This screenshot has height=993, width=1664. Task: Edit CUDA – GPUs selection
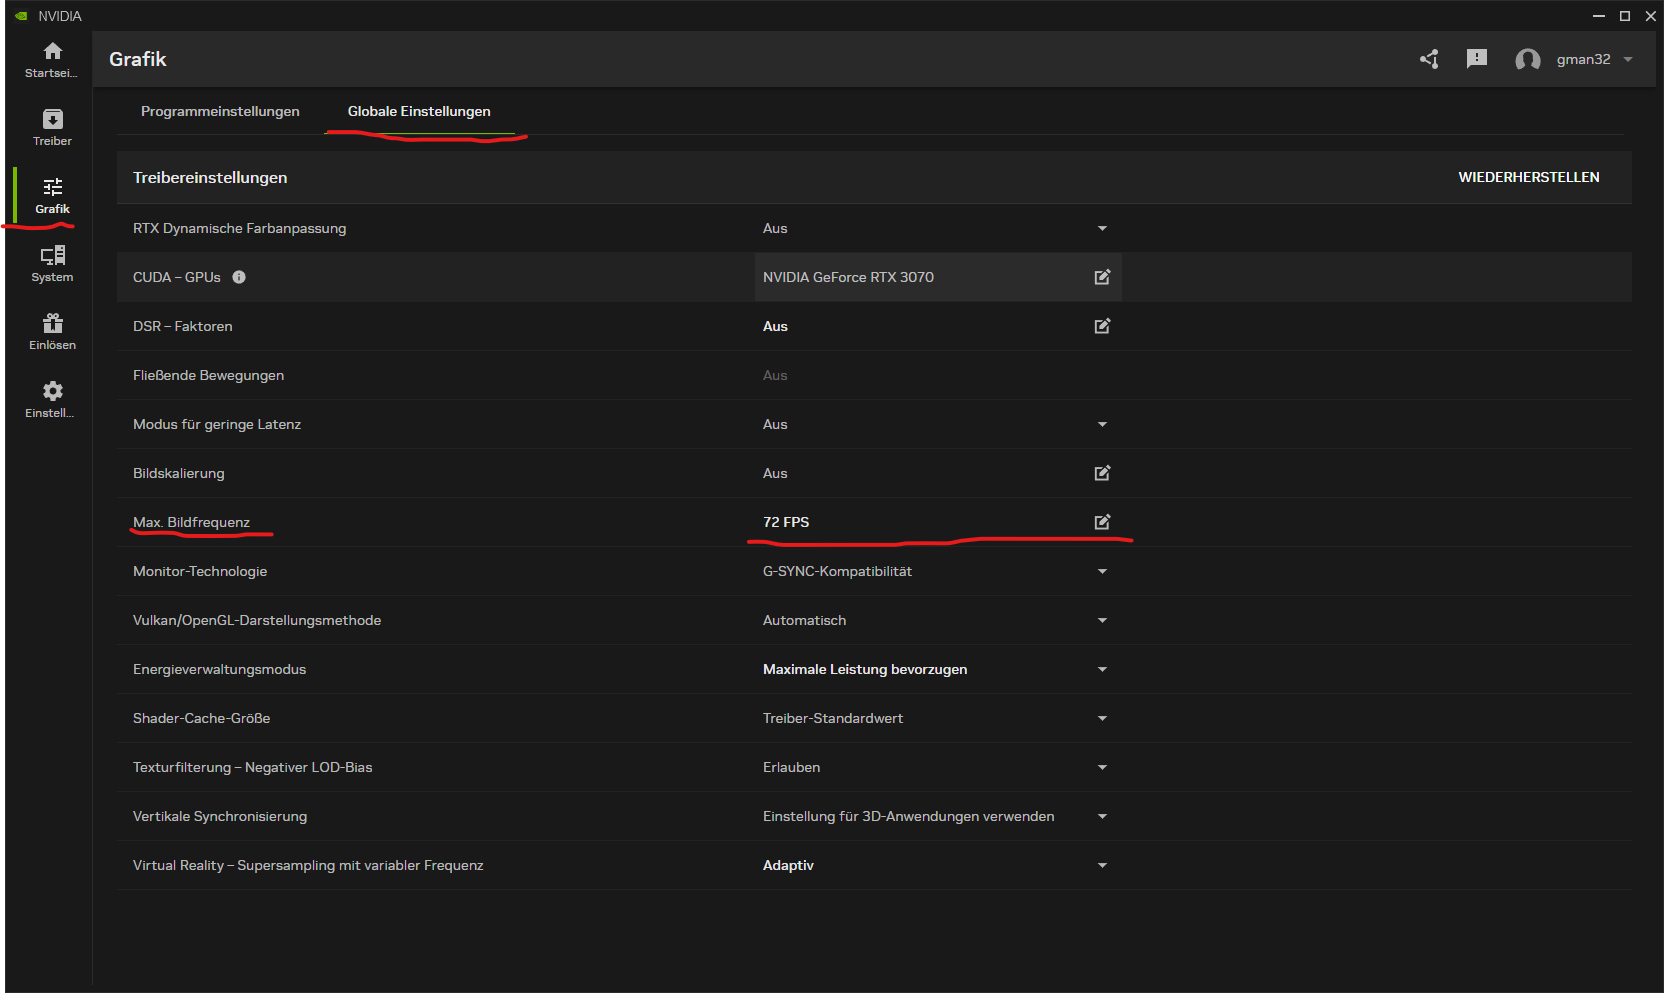[1102, 277]
